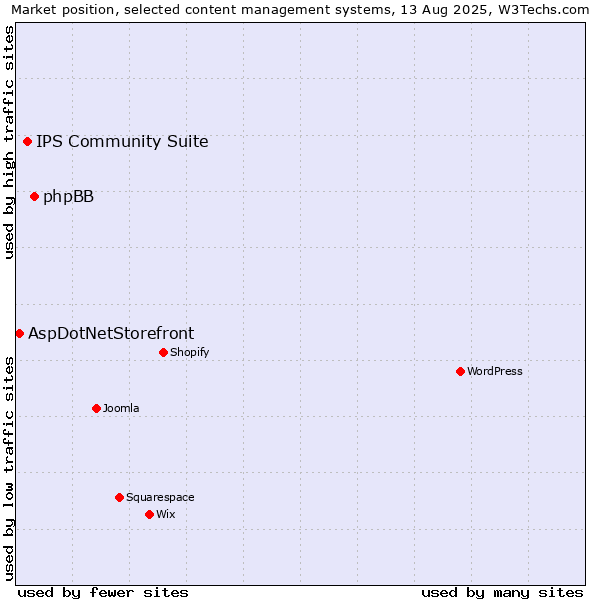This screenshot has width=600, height=600.
Task: Click the 'used by low traffic sites' label
Action: [x=8, y=469]
